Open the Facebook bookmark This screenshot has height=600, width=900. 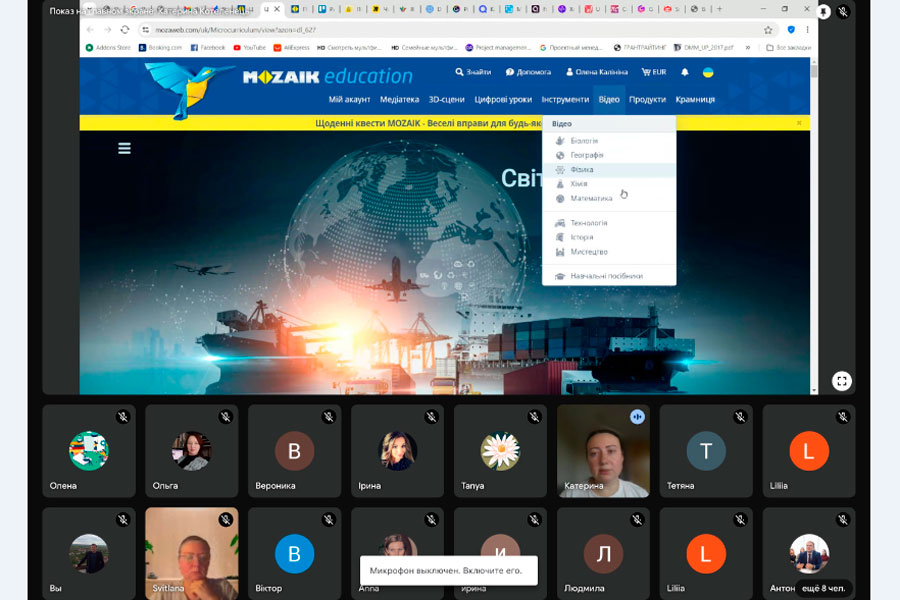[208, 48]
